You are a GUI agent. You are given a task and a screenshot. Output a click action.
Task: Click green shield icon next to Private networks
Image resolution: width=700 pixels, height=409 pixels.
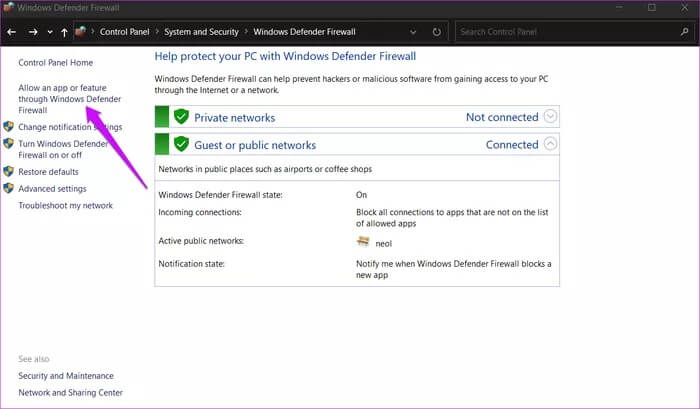point(181,117)
